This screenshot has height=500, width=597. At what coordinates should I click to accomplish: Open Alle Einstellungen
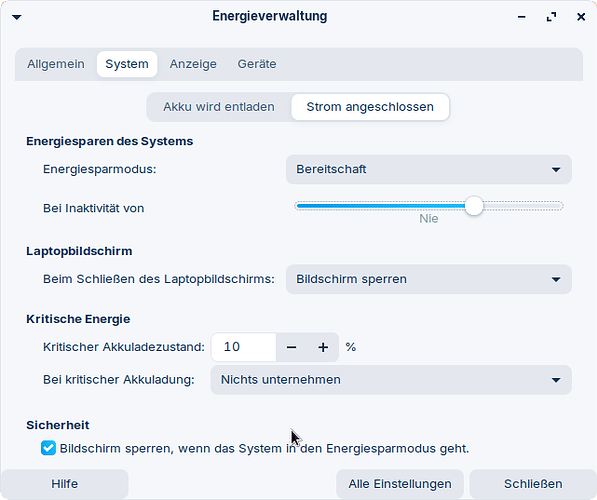400,484
